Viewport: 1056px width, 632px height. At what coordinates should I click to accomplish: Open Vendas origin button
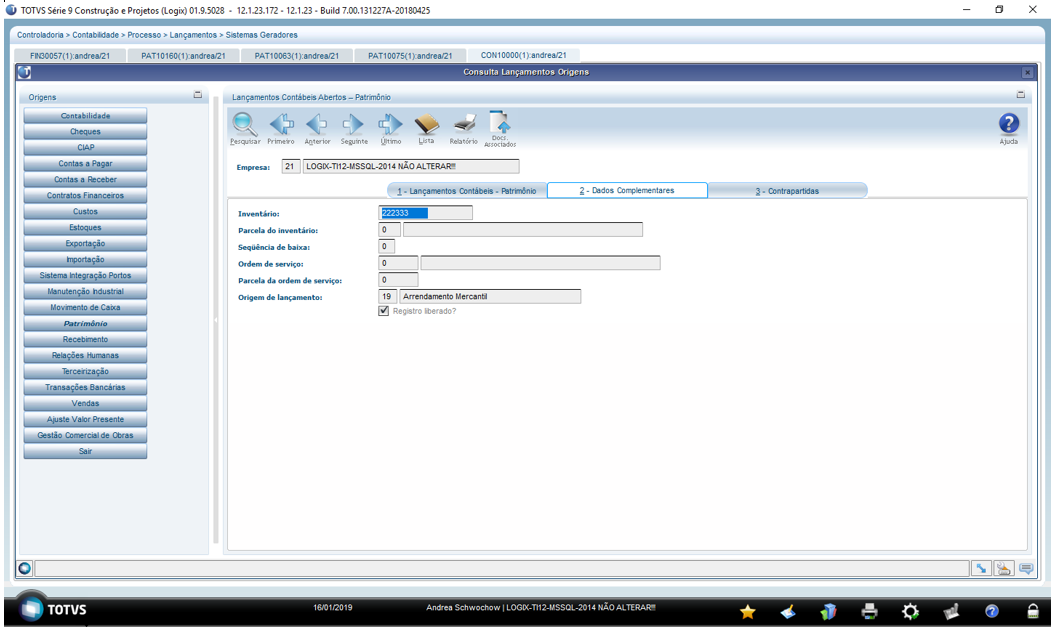coord(86,404)
